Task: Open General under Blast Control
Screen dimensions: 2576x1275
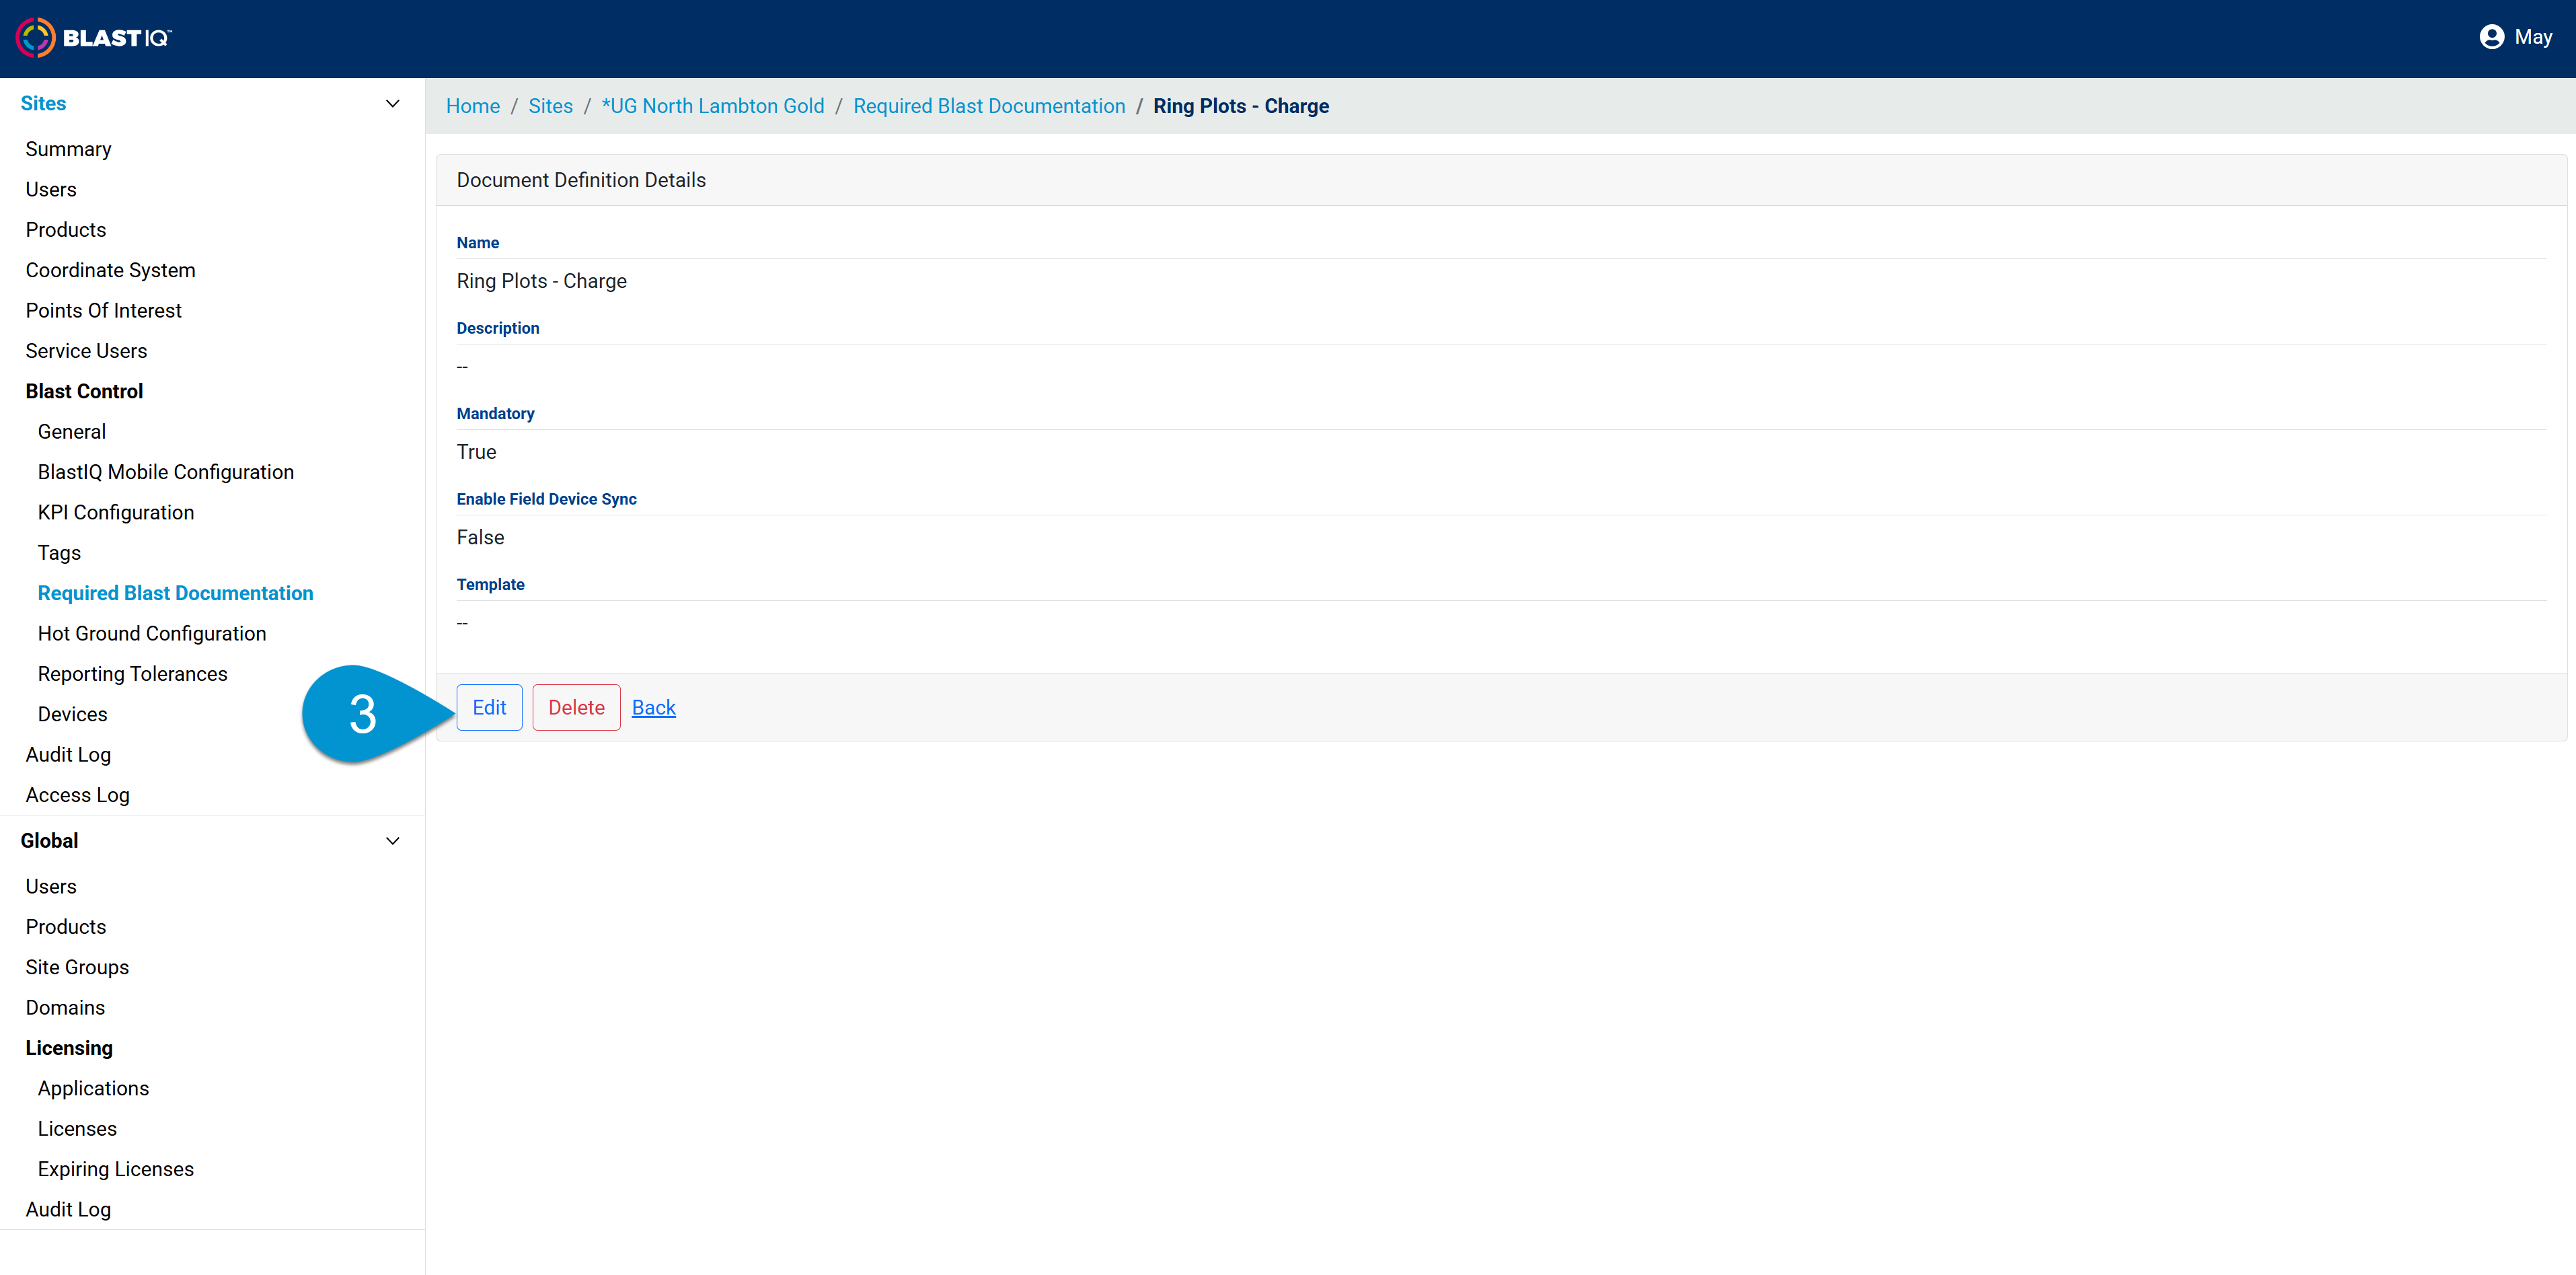Action: 72,432
